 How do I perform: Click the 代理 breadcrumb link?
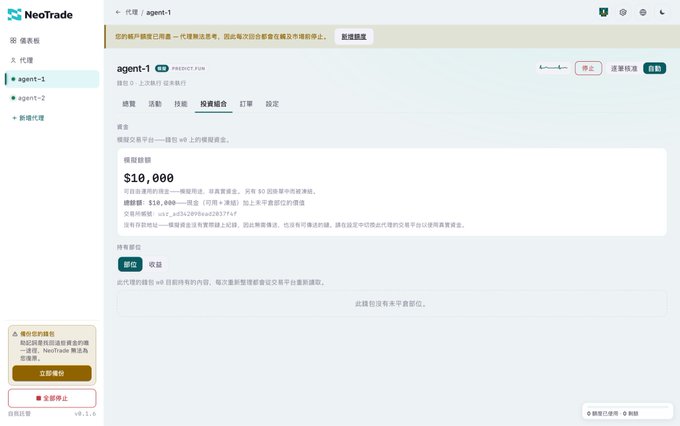(x=131, y=13)
